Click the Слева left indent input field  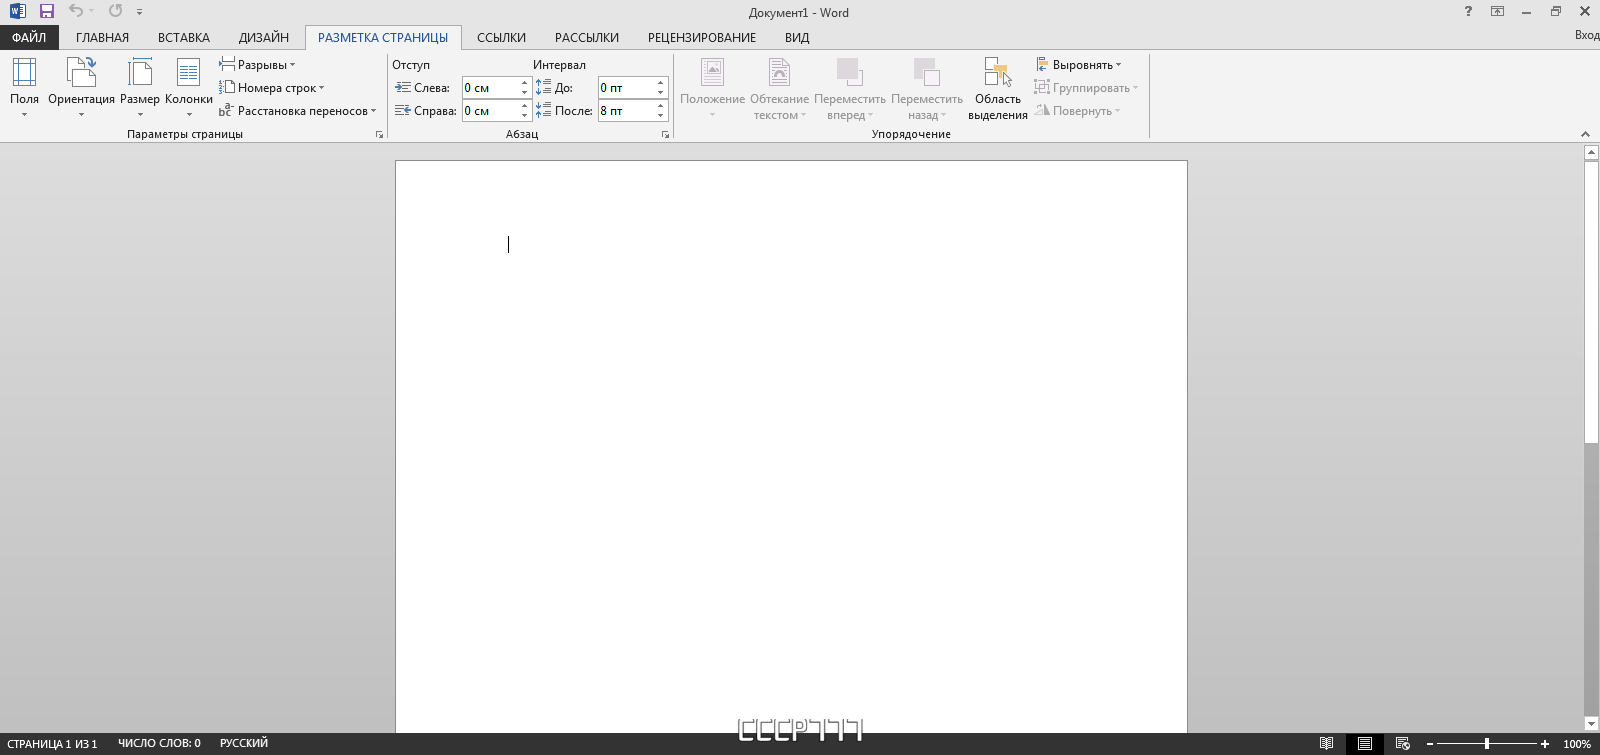click(490, 88)
